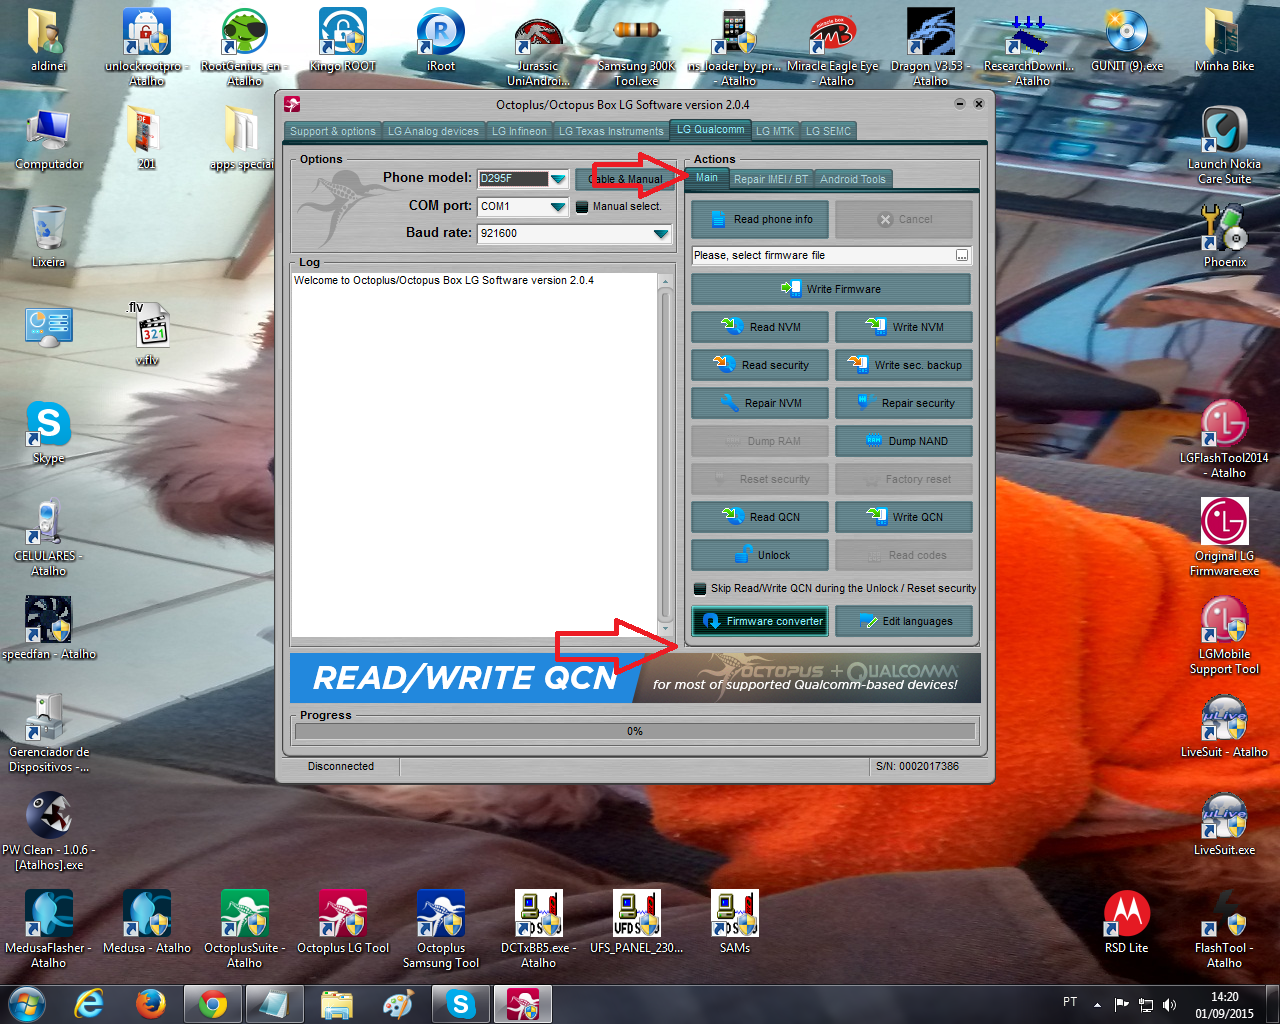Image resolution: width=1280 pixels, height=1024 pixels.
Task: Open the Phoenix desktop shortcut
Action: (1224, 236)
